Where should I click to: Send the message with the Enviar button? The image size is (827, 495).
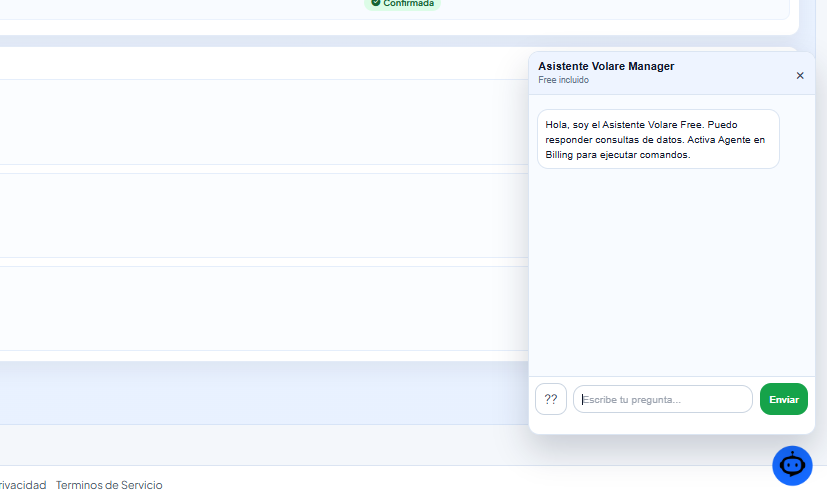click(x=783, y=399)
